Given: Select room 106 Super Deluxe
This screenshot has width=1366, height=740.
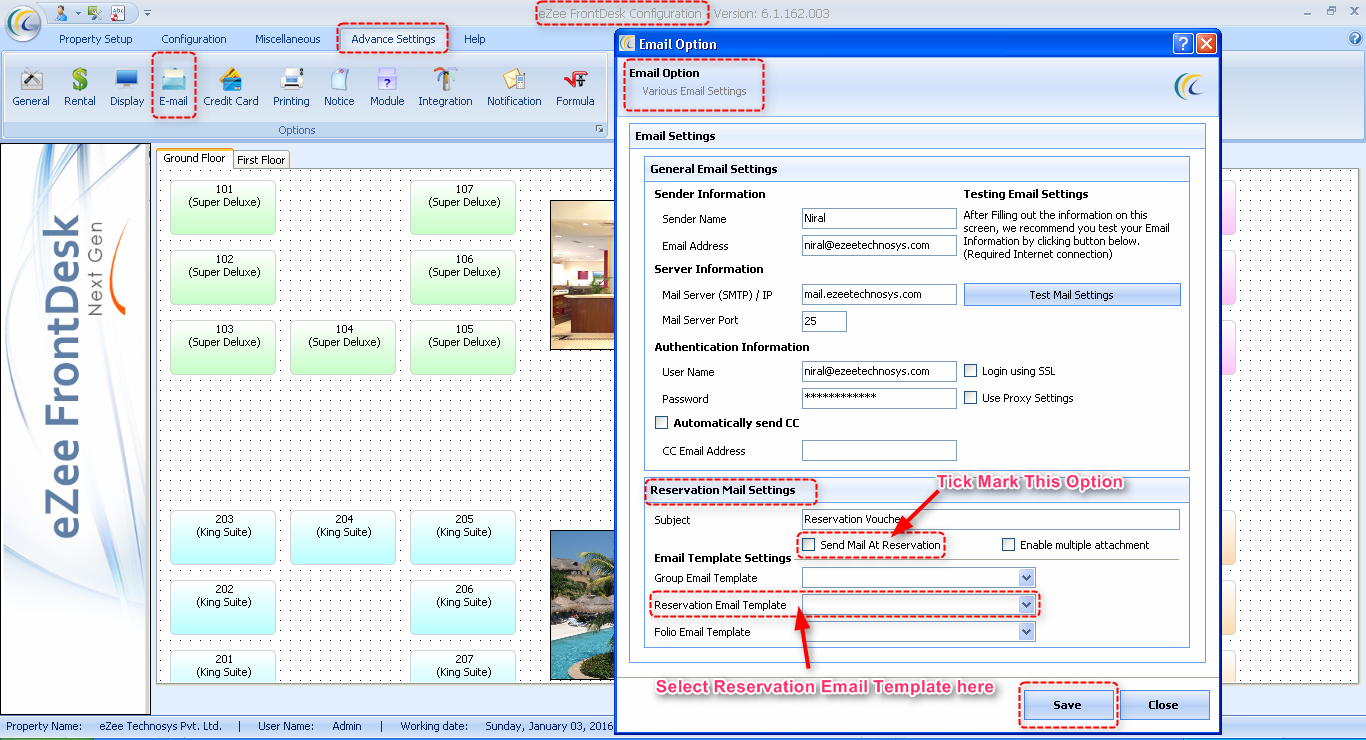Looking at the screenshot, I should (x=463, y=277).
